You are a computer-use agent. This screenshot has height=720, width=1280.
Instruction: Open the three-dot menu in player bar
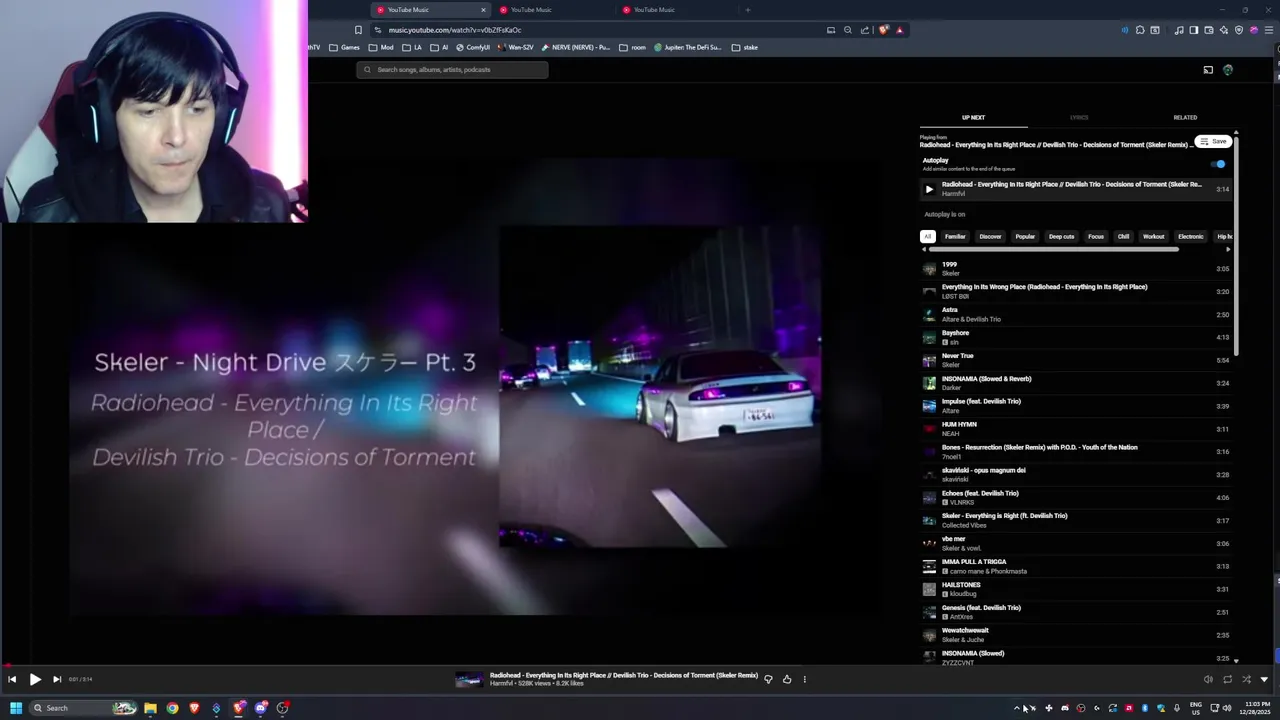pyautogui.click(x=804, y=679)
